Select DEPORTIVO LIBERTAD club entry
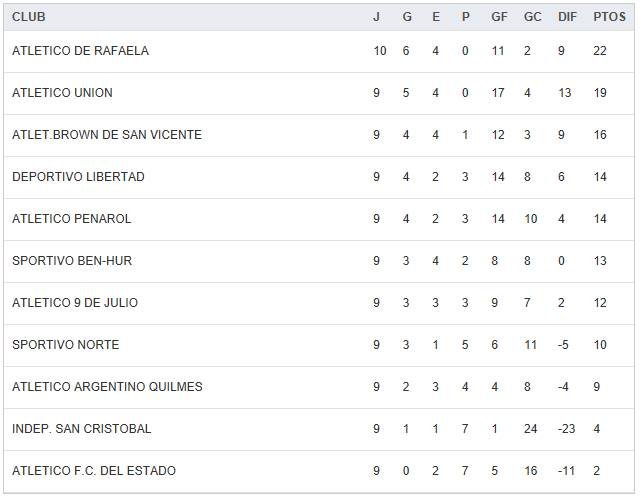 coord(78,177)
